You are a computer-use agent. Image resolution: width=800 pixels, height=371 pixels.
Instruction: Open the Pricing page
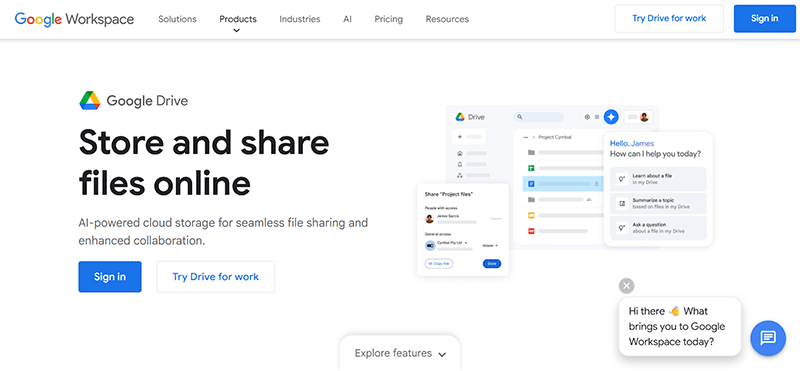click(388, 19)
